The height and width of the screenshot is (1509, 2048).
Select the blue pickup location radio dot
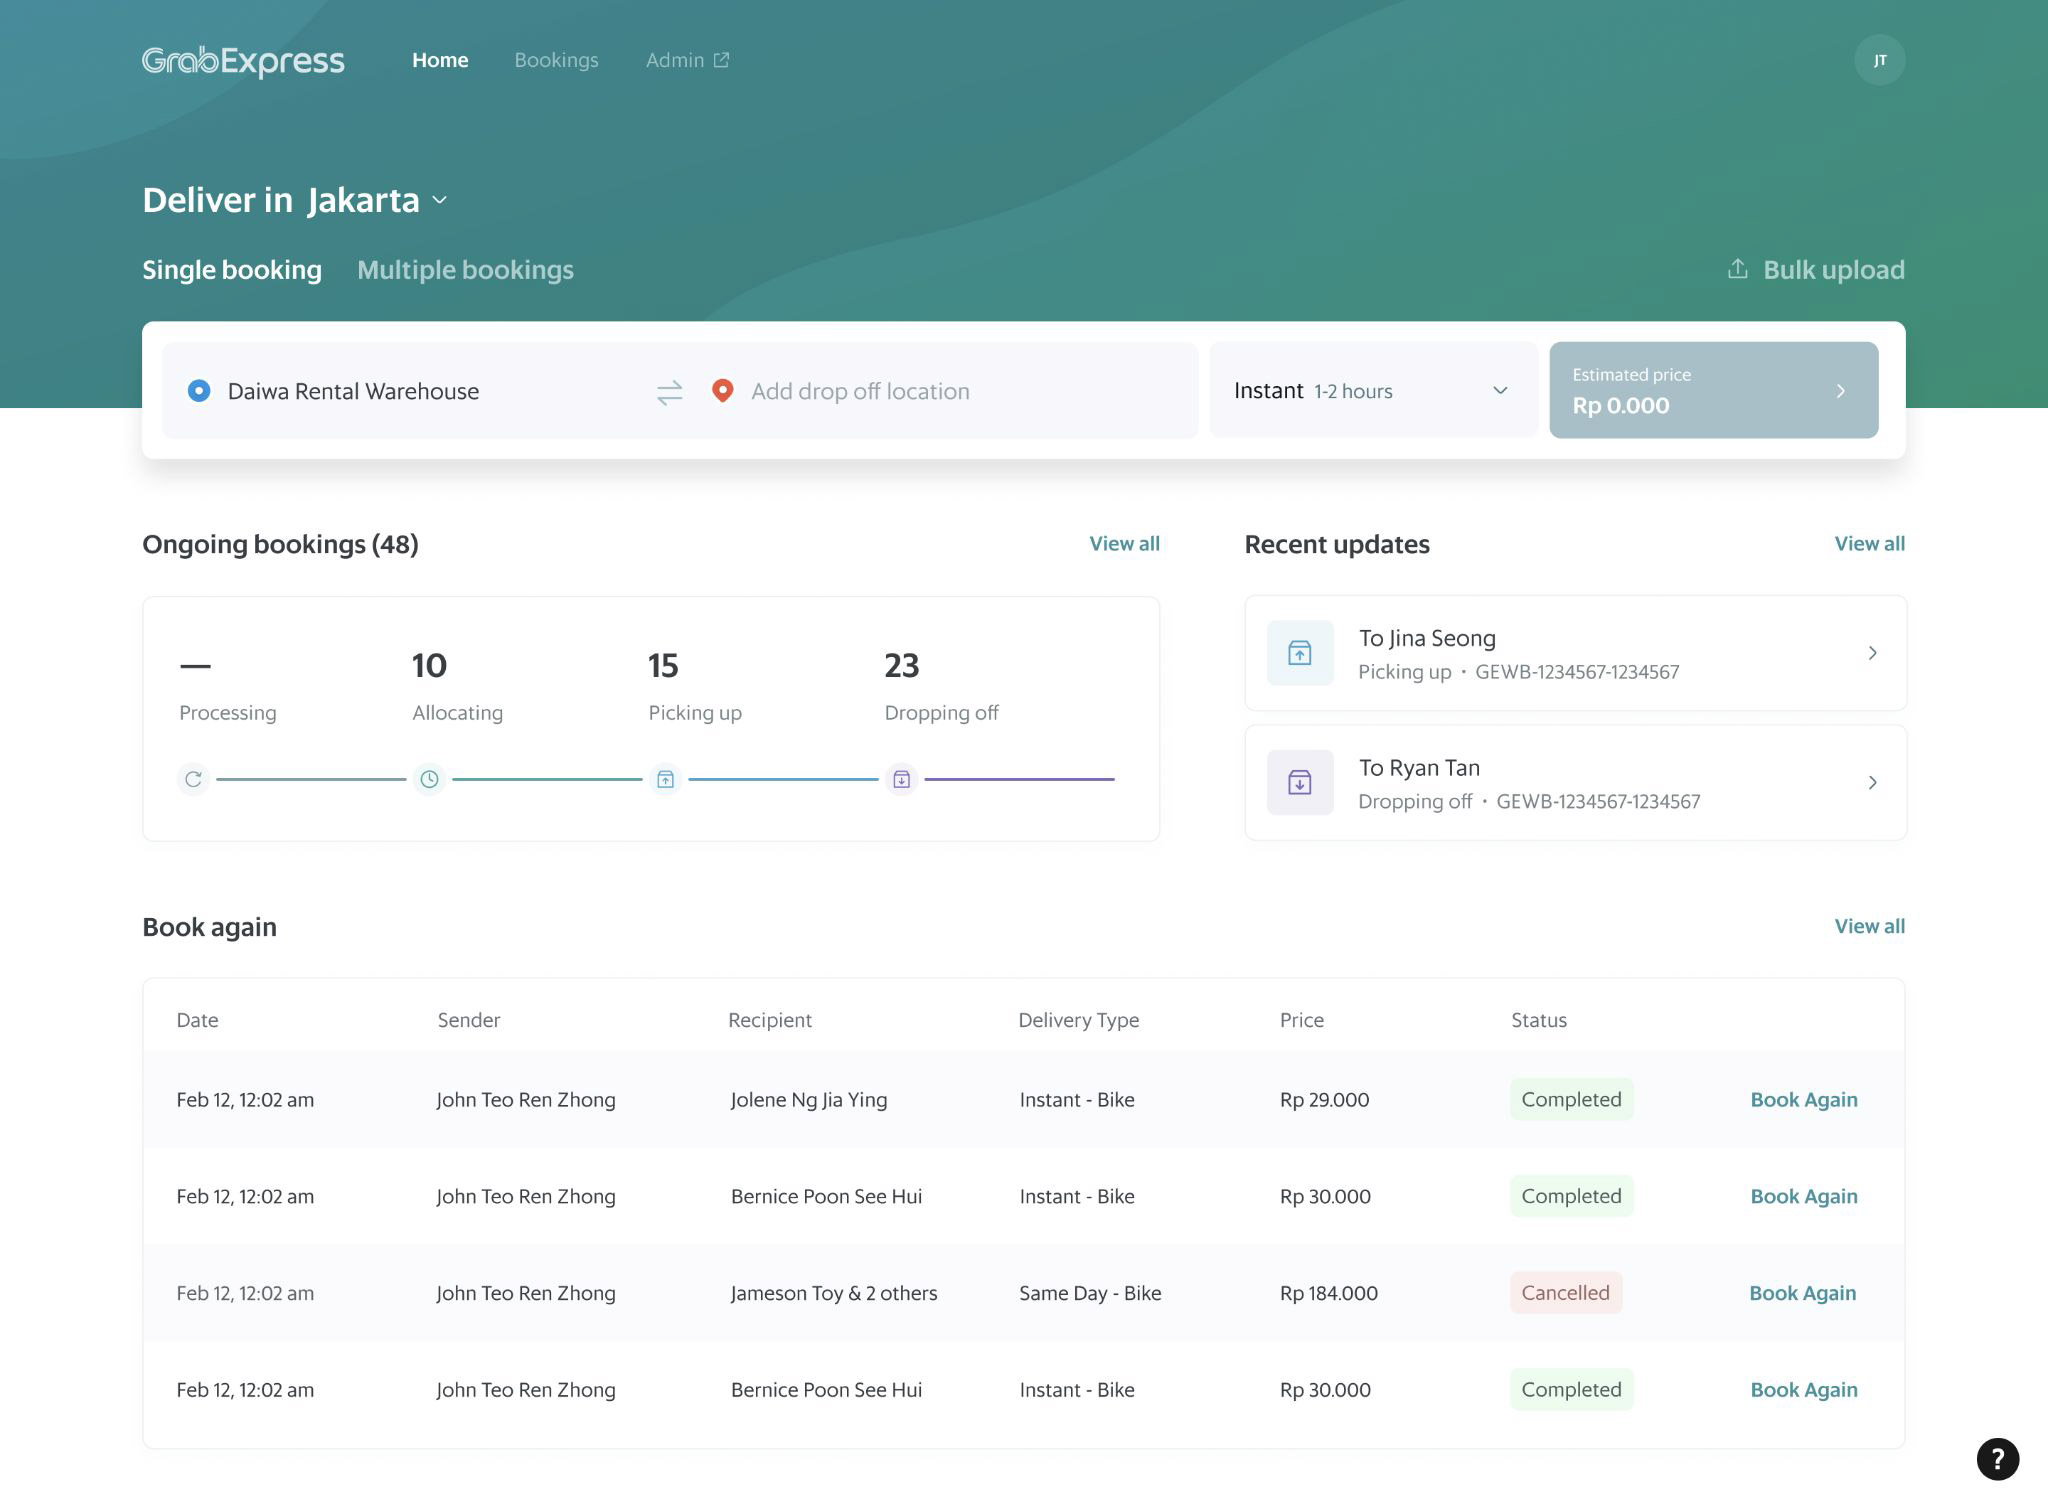point(199,391)
